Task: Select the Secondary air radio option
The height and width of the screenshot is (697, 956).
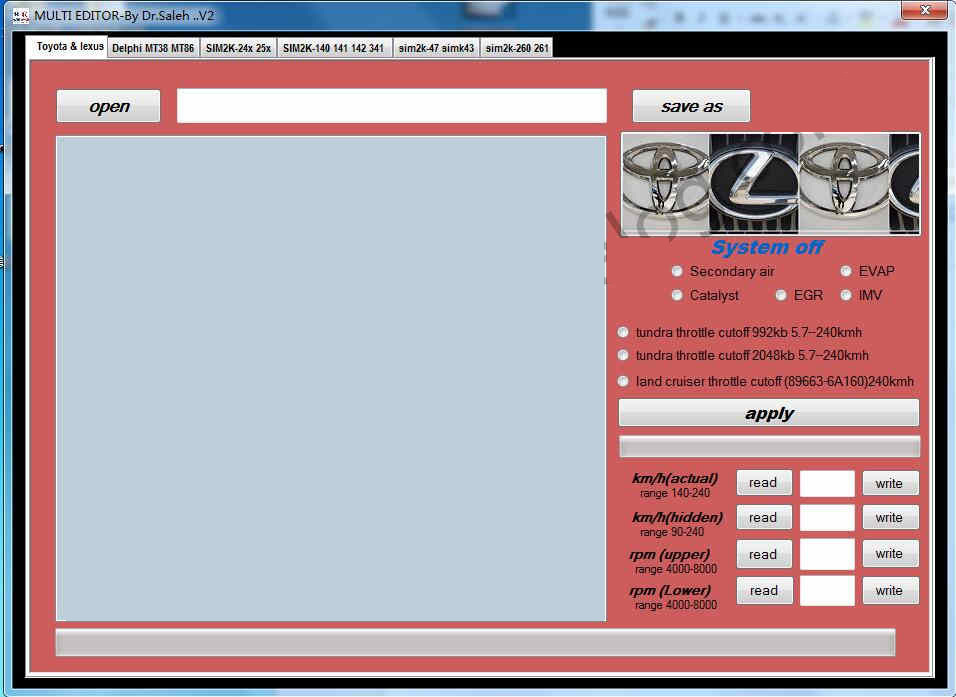Action: pyautogui.click(x=723, y=271)
